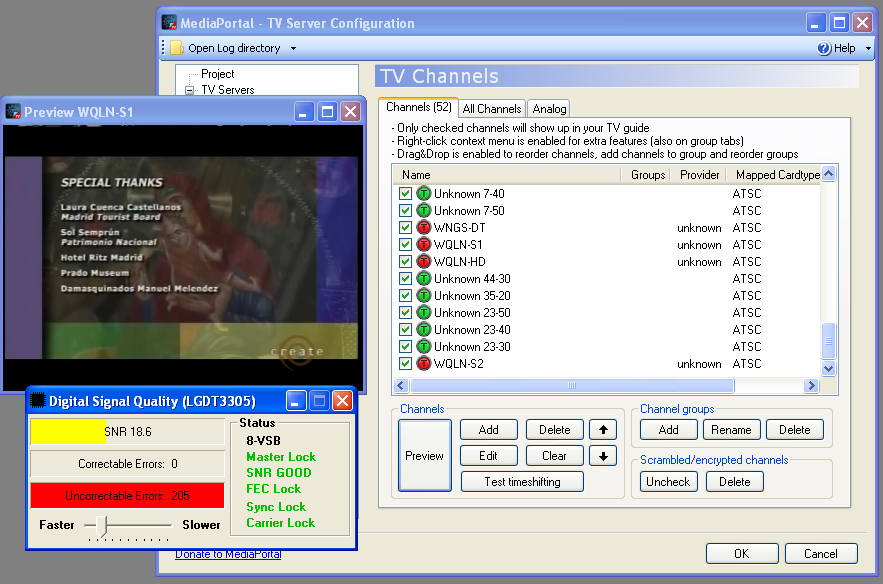Toggle the WQLN-S1 channel checkbox
Screen dimensions: 883x584
click(405, 244)
